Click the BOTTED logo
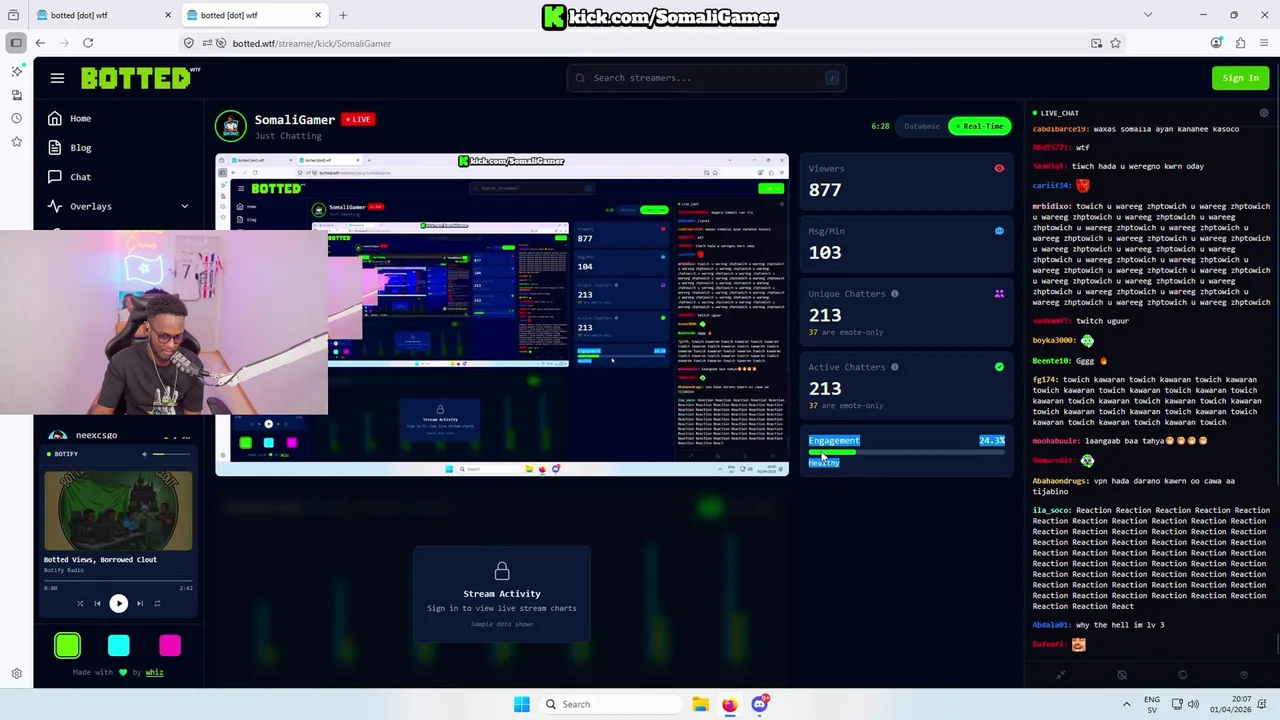The height and width of the screenshot is (720, 1280). click(x=140, y=78)
